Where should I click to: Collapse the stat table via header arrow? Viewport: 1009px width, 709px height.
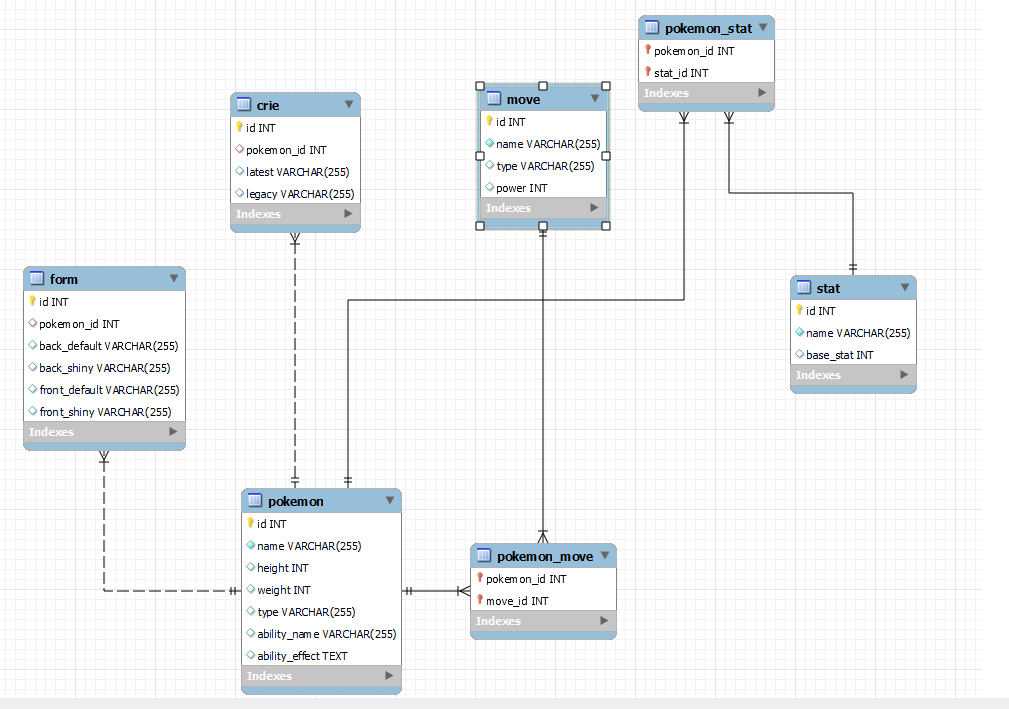[x=905, y=287]
